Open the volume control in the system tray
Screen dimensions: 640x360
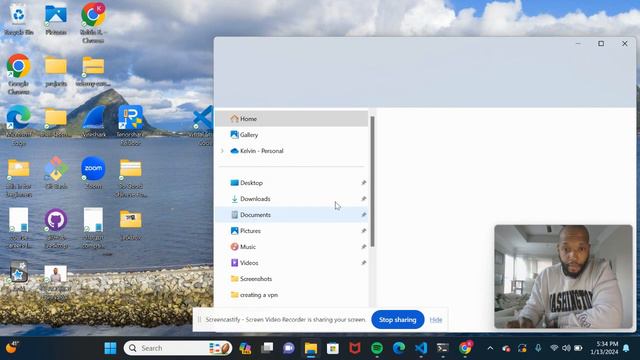[566, 348]
